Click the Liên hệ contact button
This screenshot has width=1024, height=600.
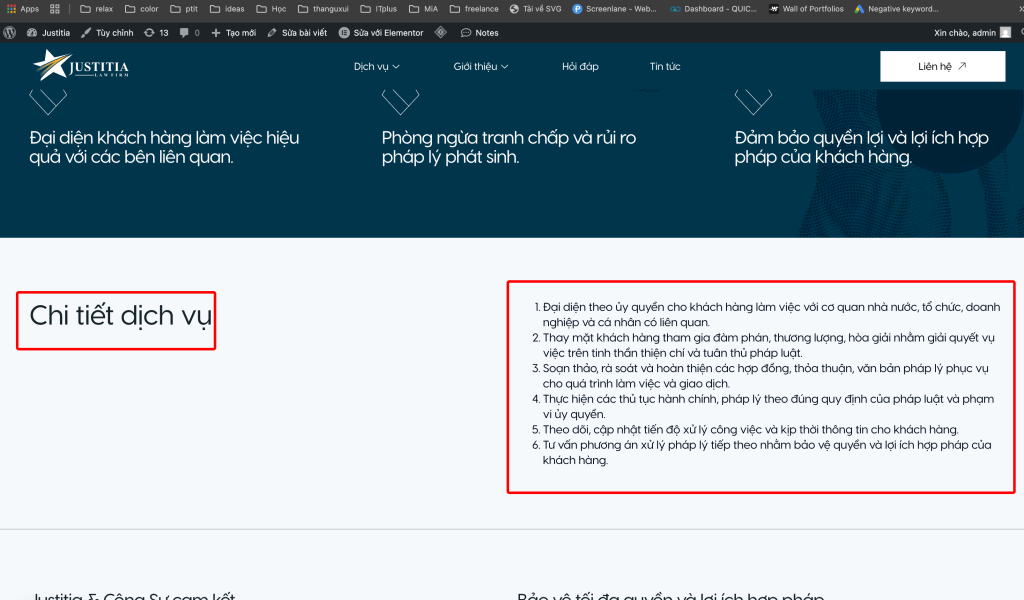(x=942, y=66)
